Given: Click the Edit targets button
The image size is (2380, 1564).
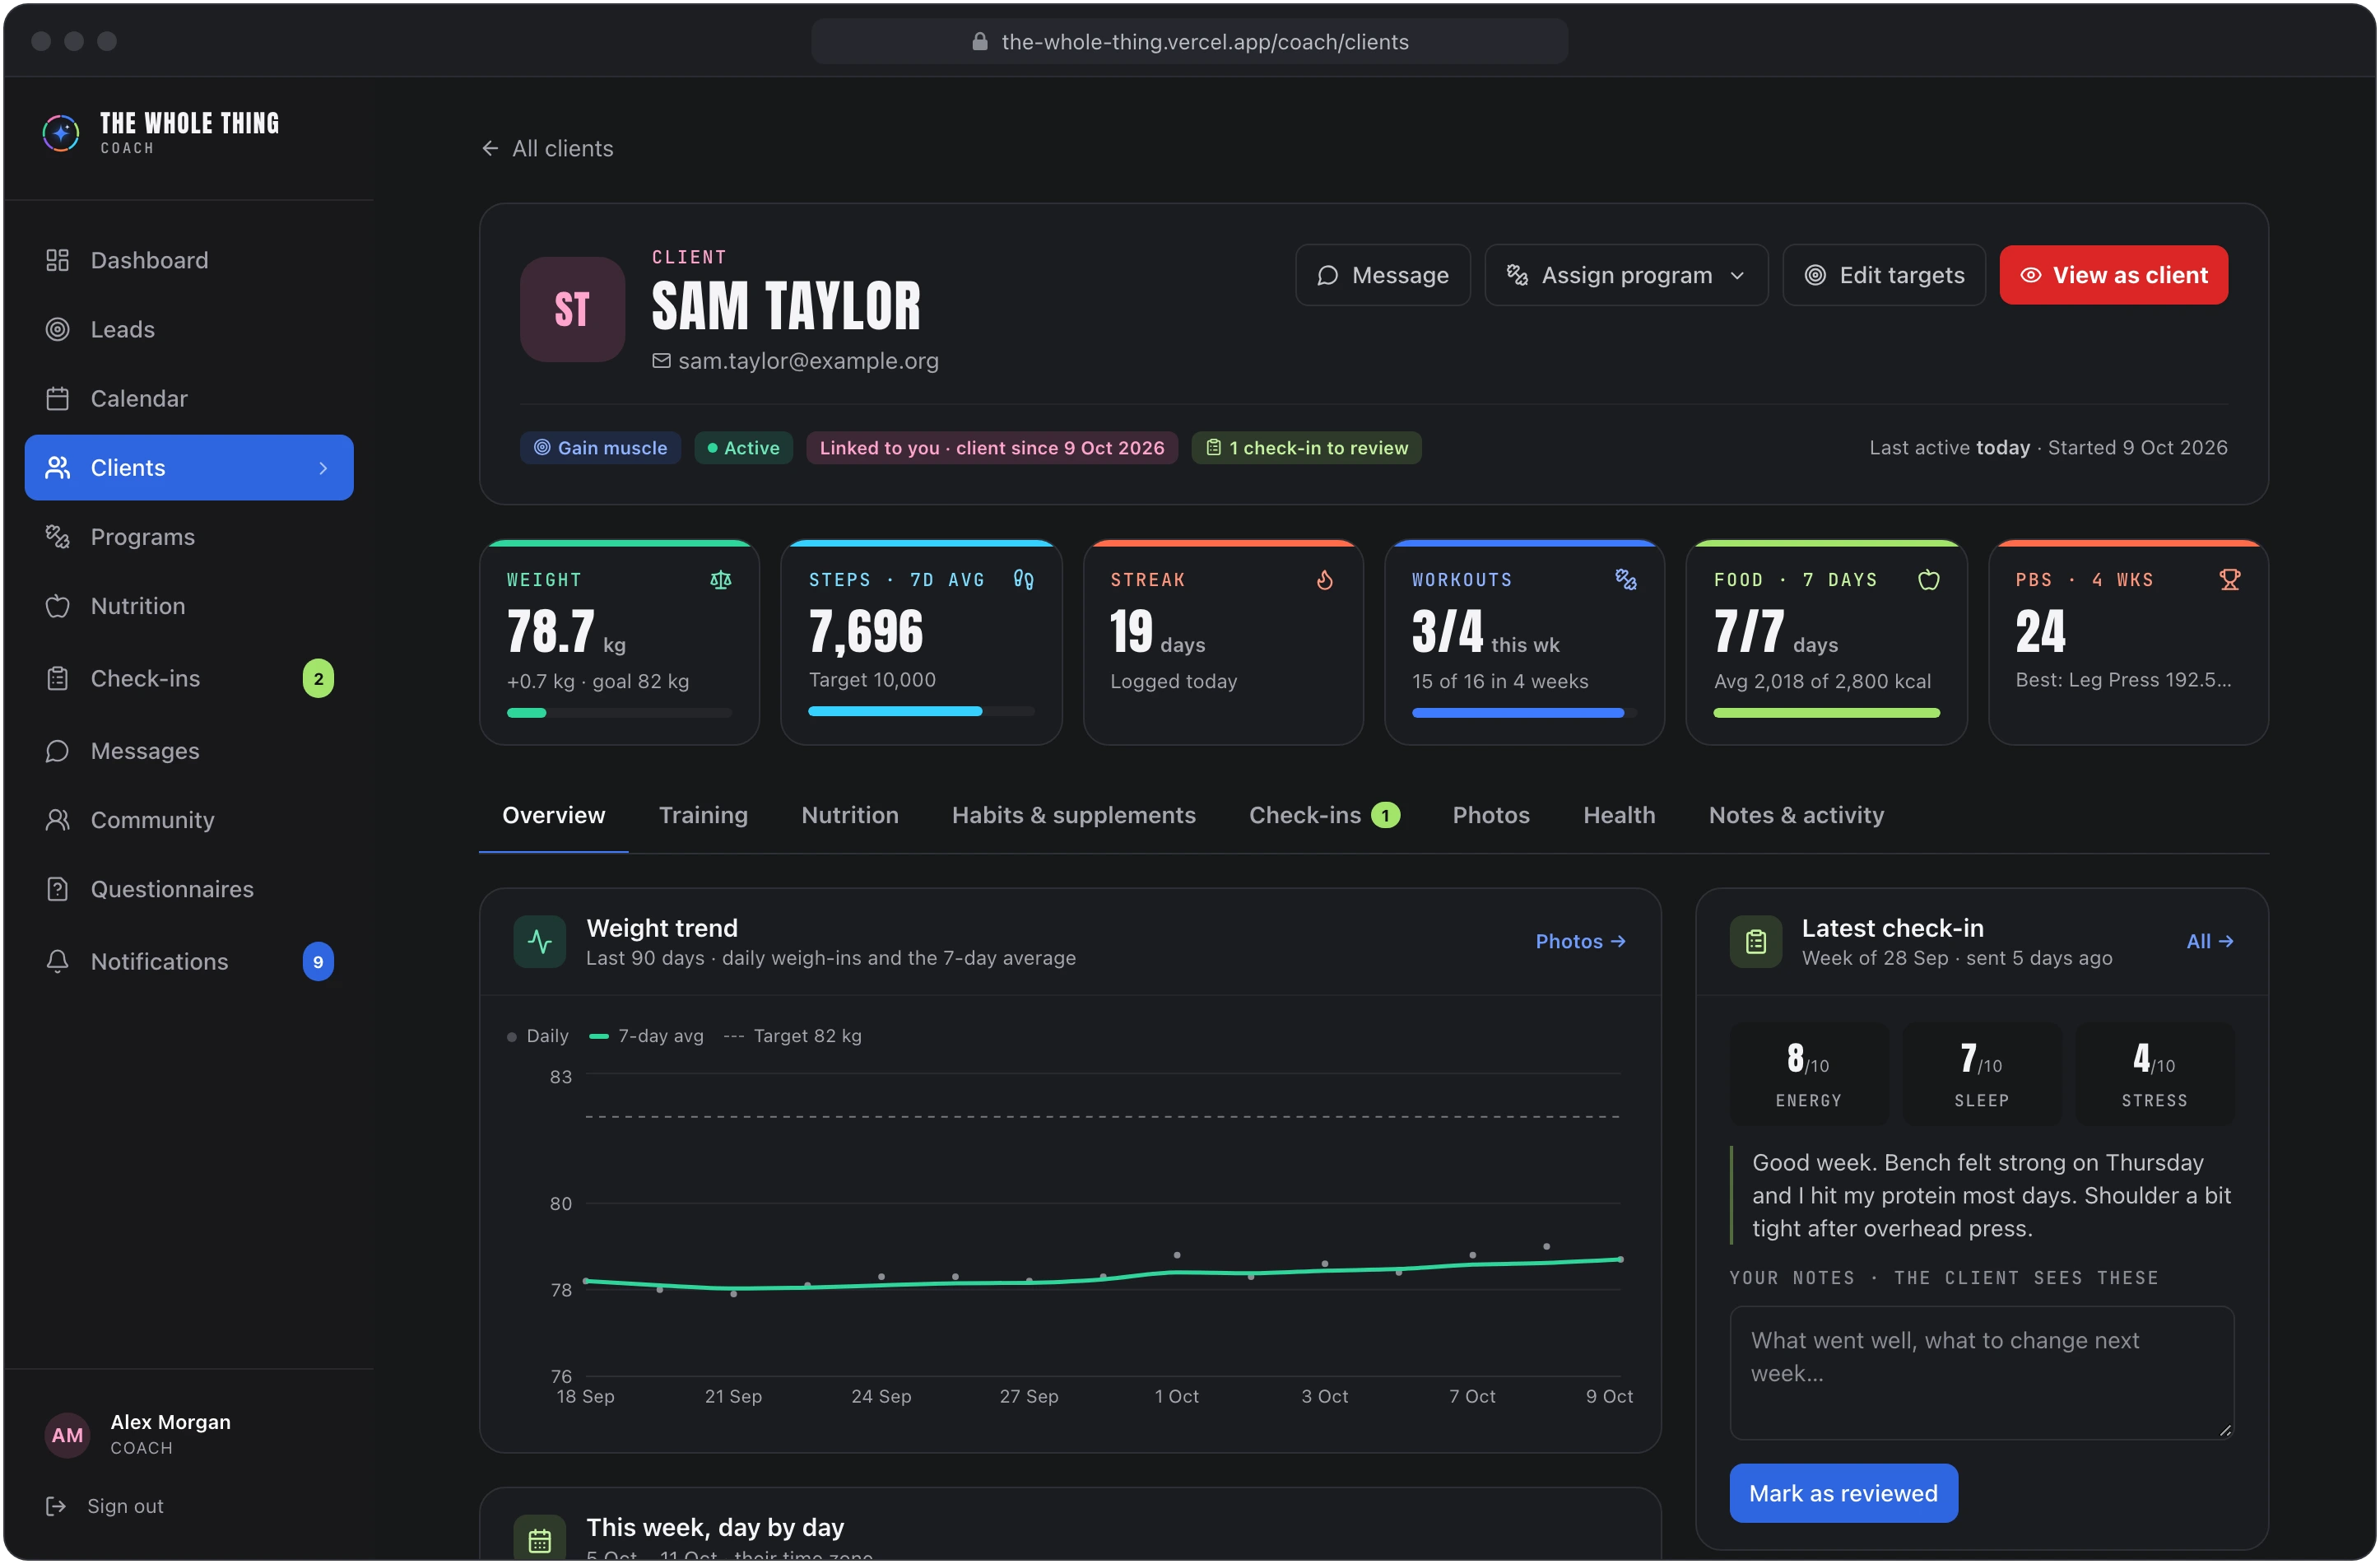Looking at the screenshot, I should coord(1883,275).
